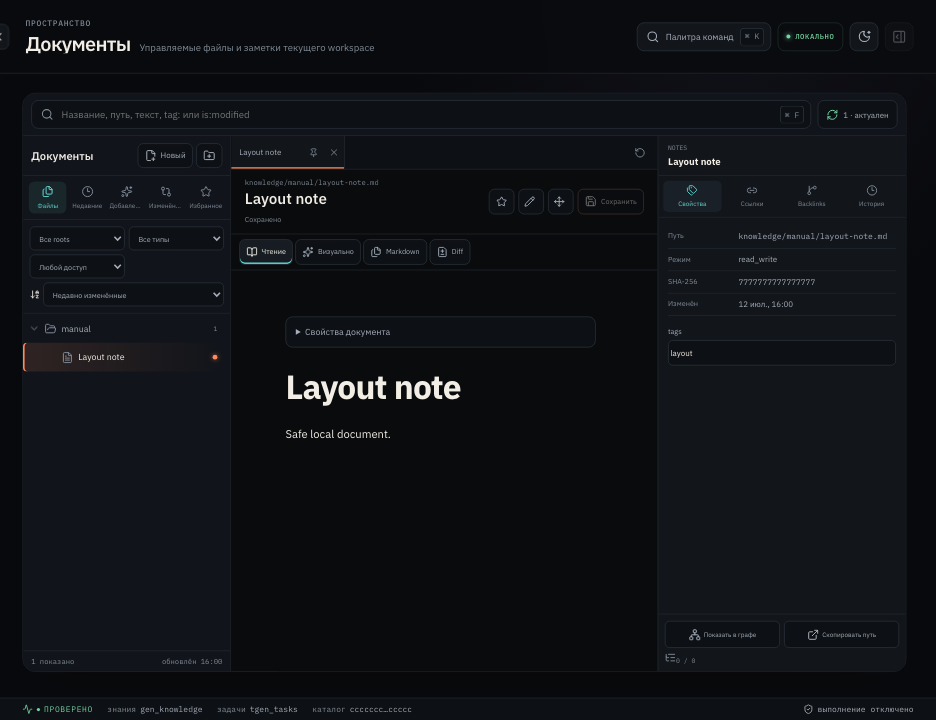Click the reload document icon
Image resolution: width=936 pixels, height=720 pixels.
coord(639,153)
